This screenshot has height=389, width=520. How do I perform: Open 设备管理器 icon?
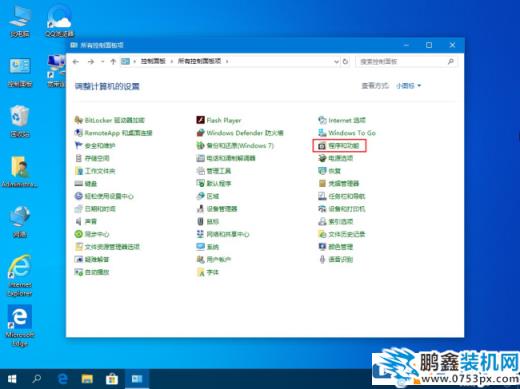pos(200,209)
